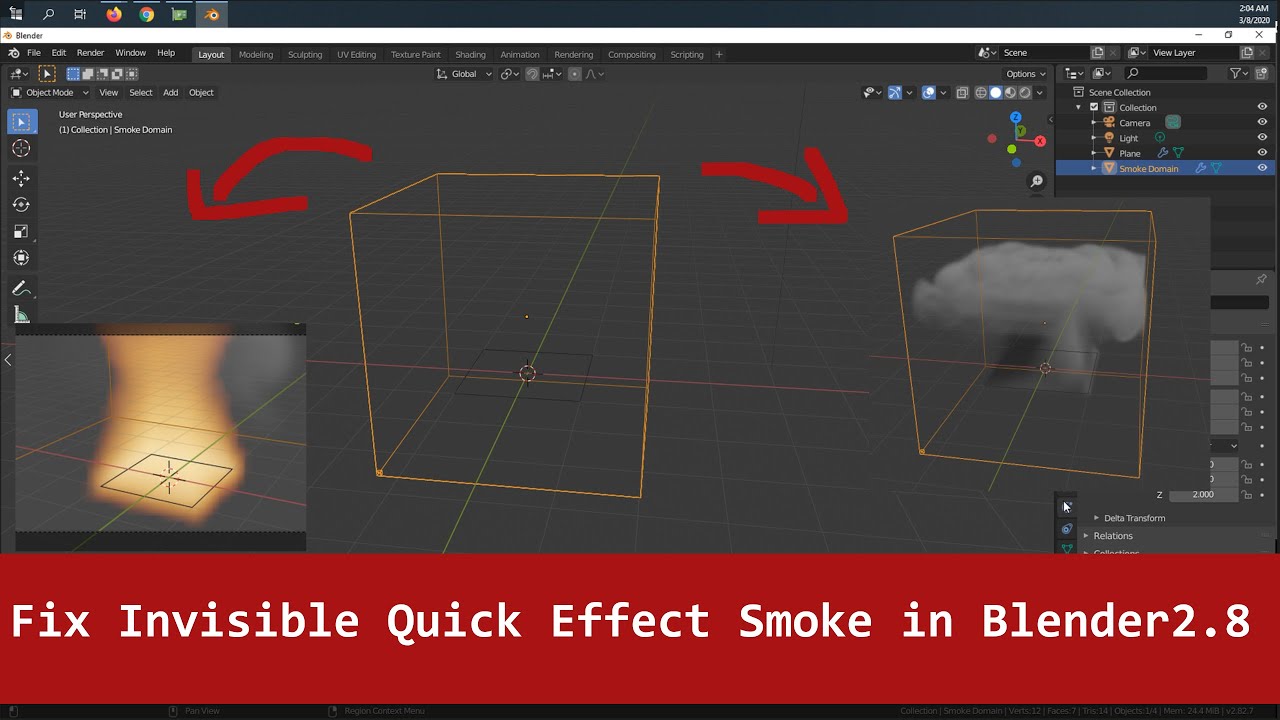Select the Rotate tool

click(x=21, y=204)
